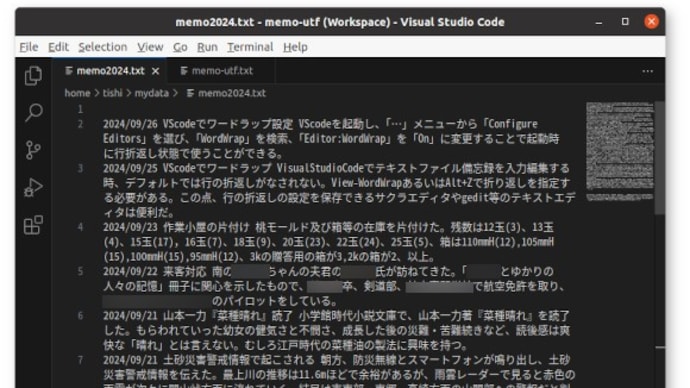Close the Visual Studio Code window

tap(652, 22)
